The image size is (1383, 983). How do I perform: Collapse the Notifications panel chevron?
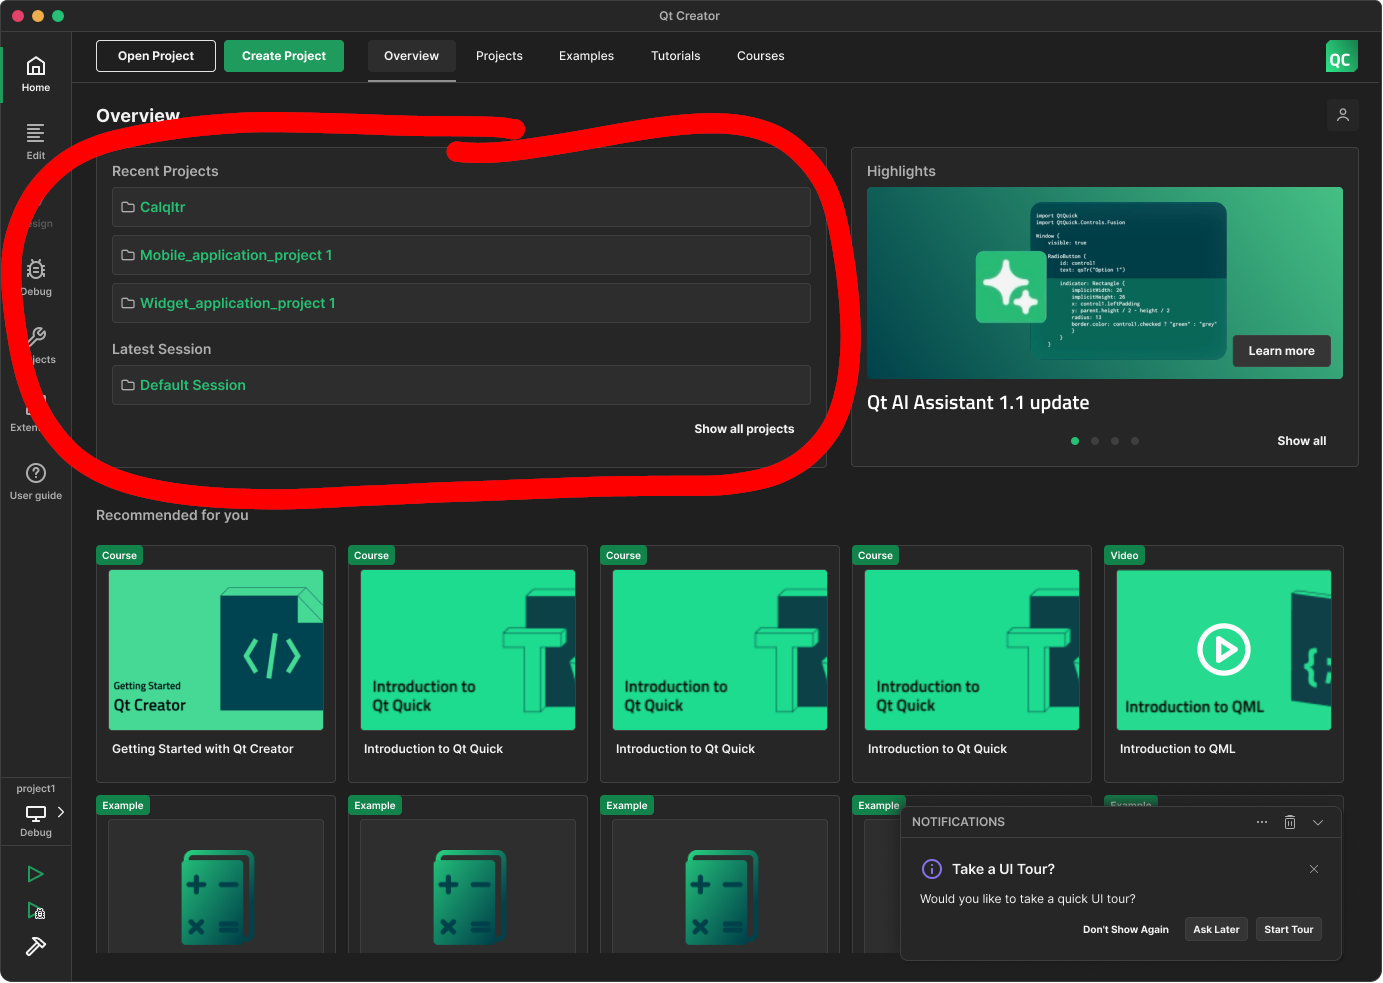tap(1318, 822)
